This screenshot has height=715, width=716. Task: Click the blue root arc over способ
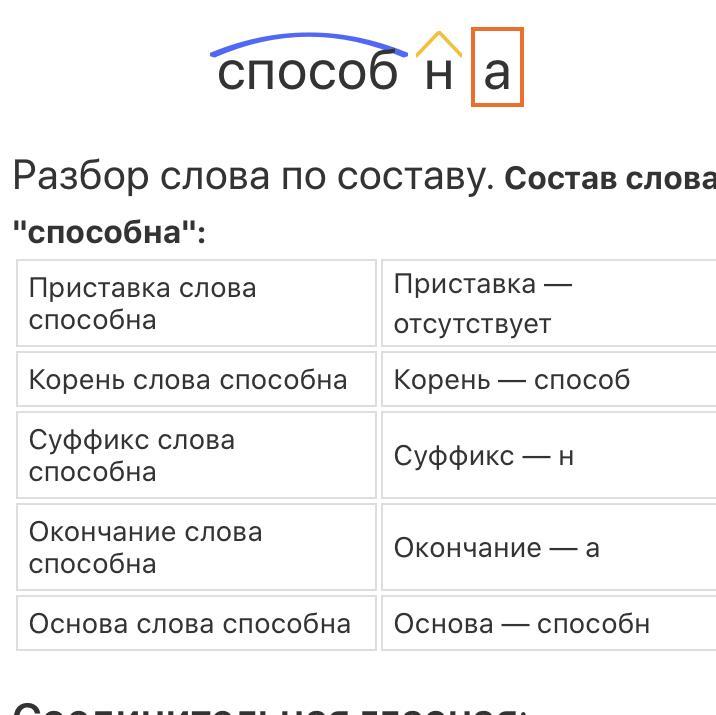click(x=308, y=44)
